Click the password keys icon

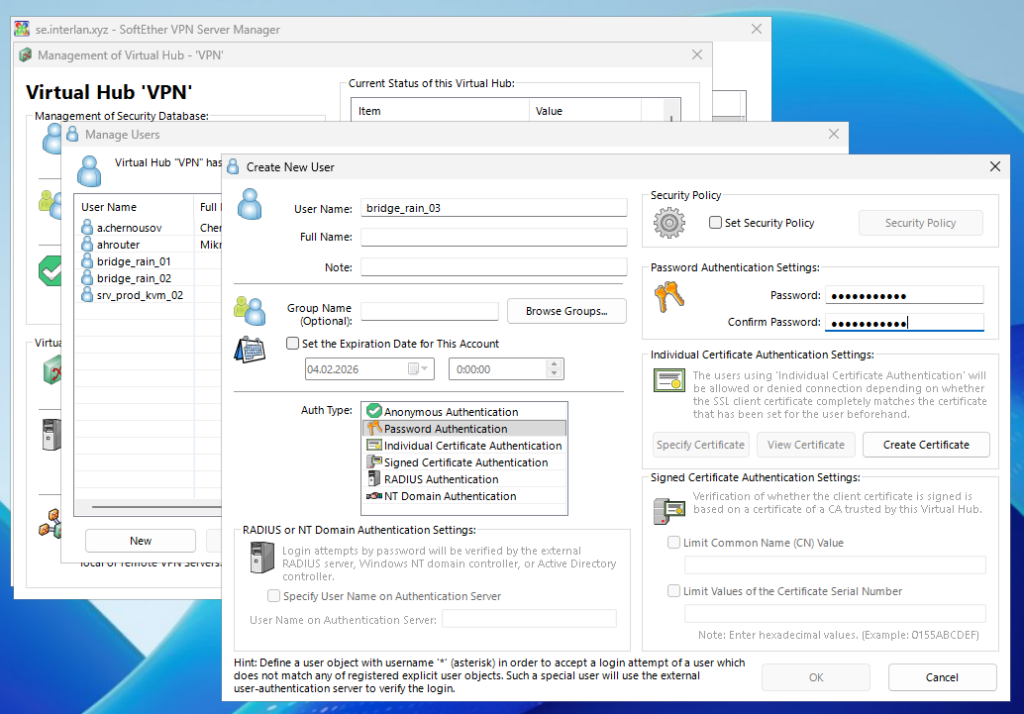pyautogui.click(x=668, y=299)
